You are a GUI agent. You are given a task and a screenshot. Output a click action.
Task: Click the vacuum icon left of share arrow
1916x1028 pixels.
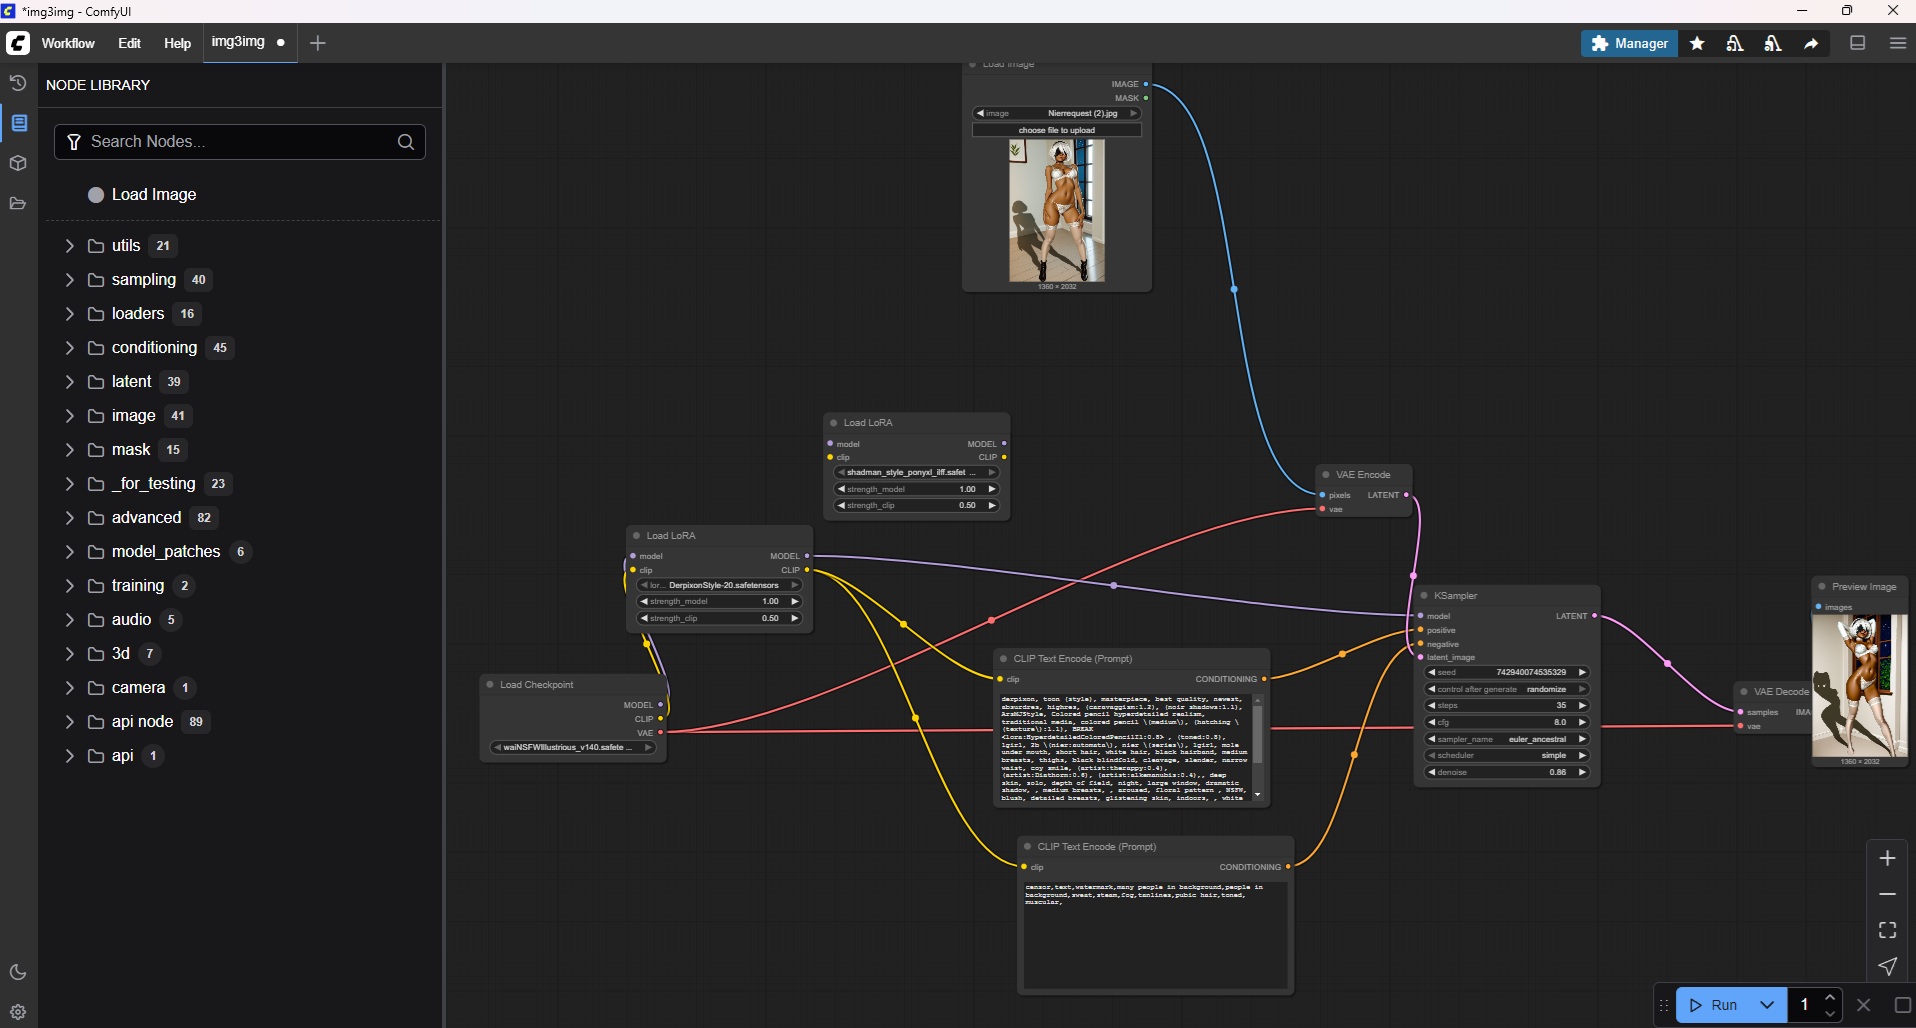(x=1773, y=43)
